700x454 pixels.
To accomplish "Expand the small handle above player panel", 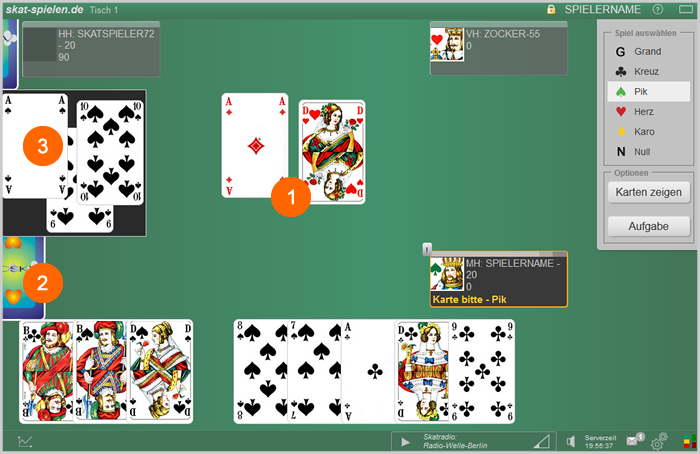I will (x=428, y=246).
